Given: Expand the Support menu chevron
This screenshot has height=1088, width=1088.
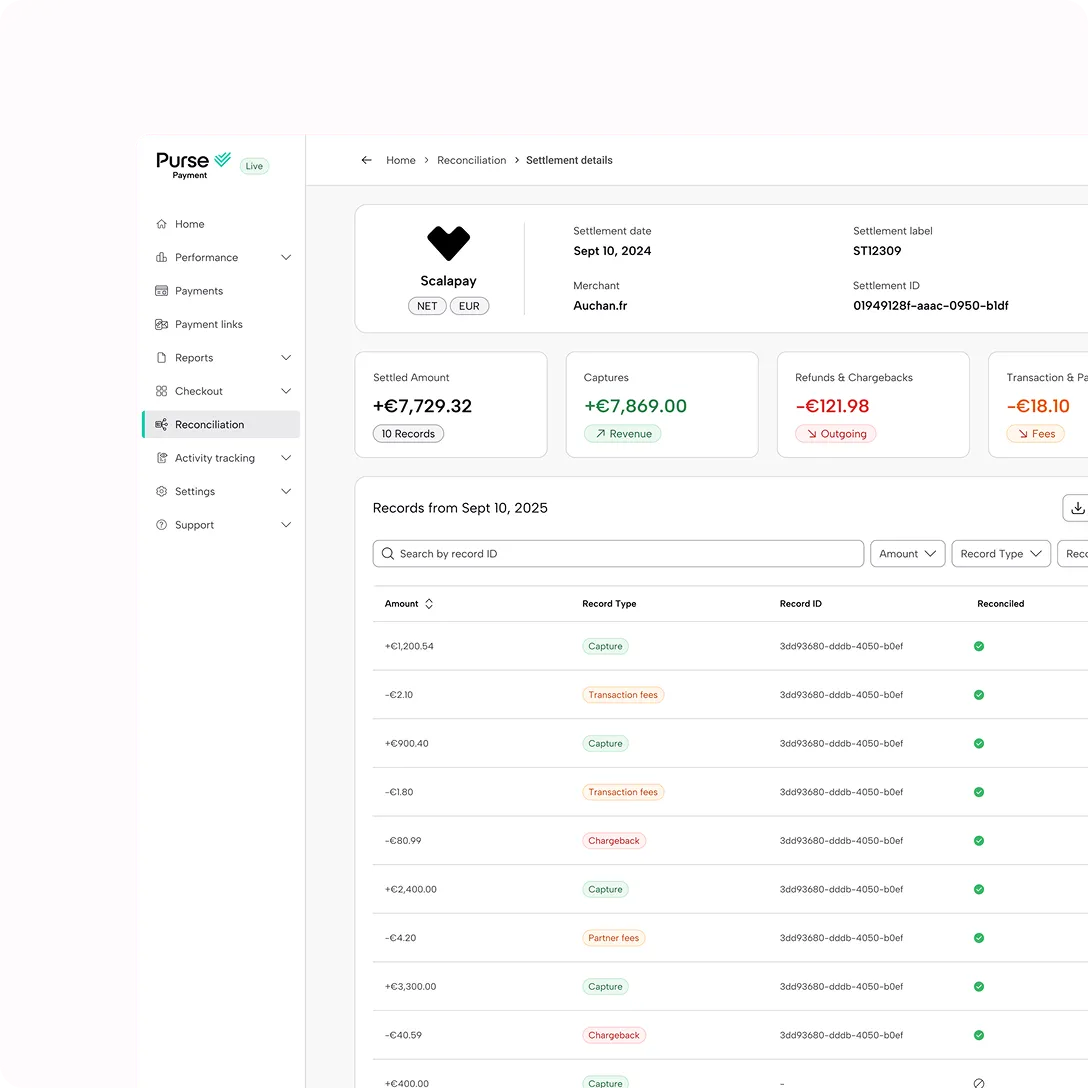Looking at the screenshot, I should [286, 525].
